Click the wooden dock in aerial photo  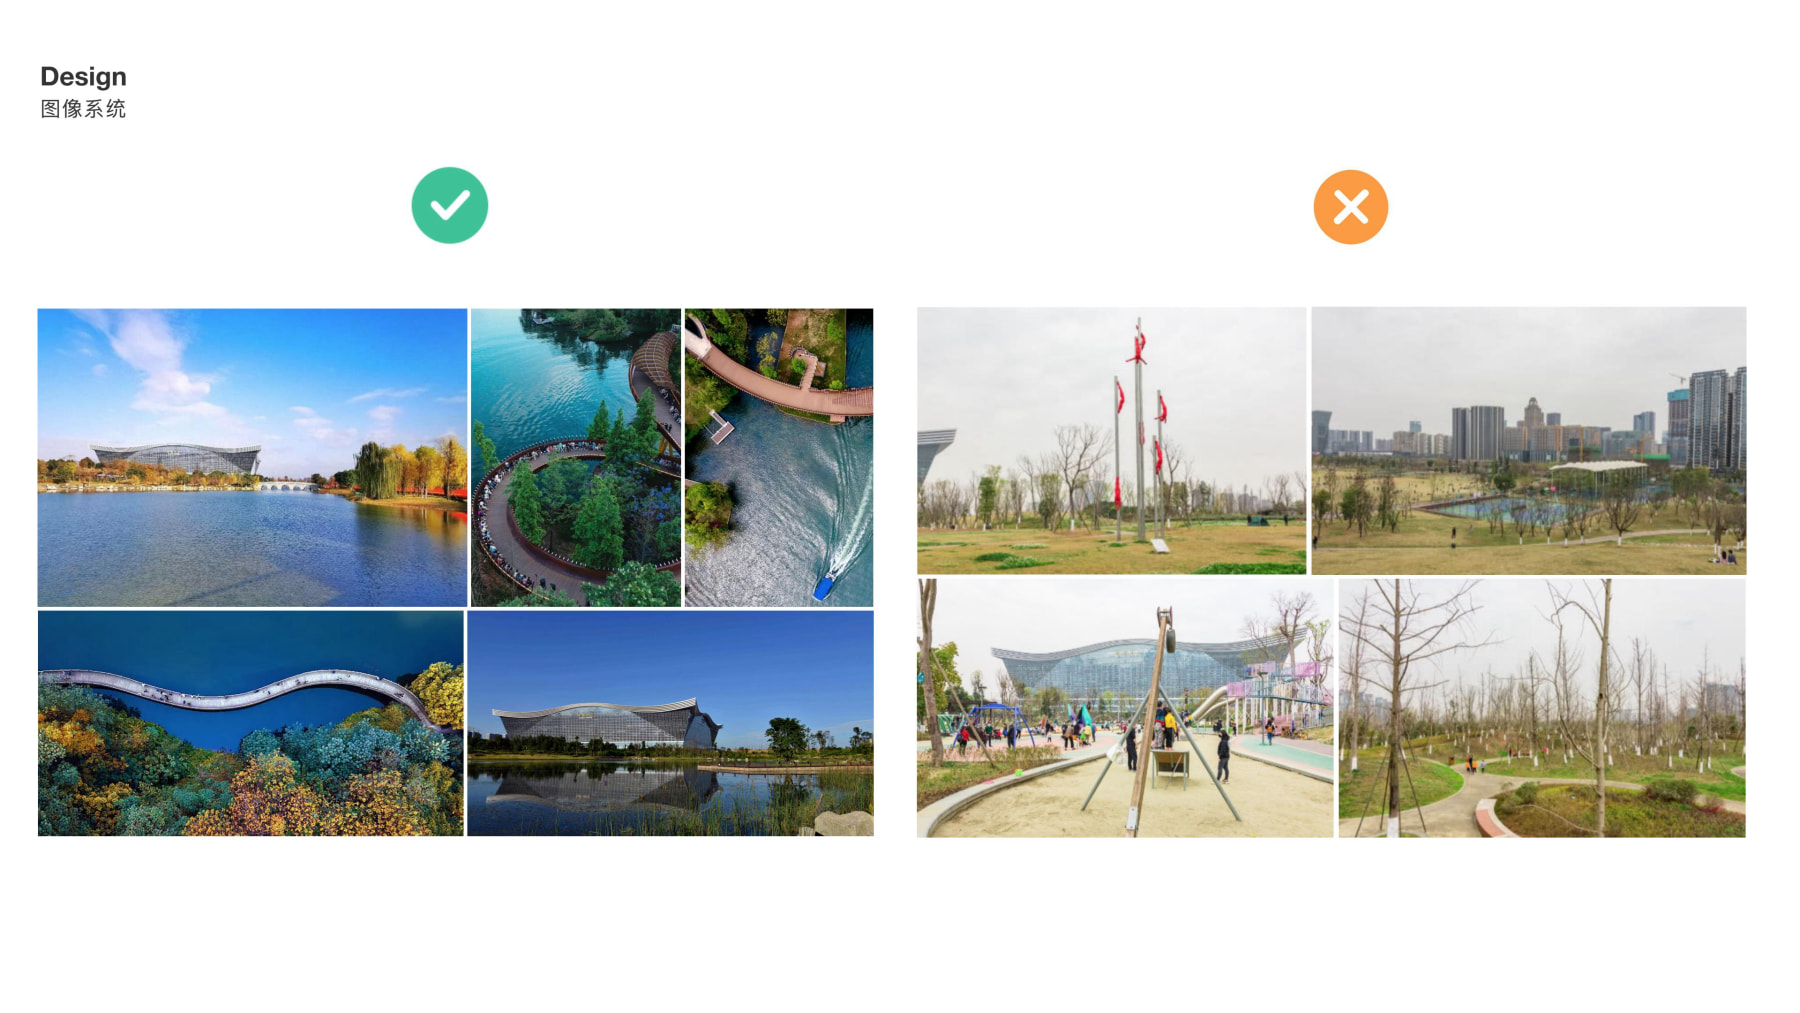point(721,429)
